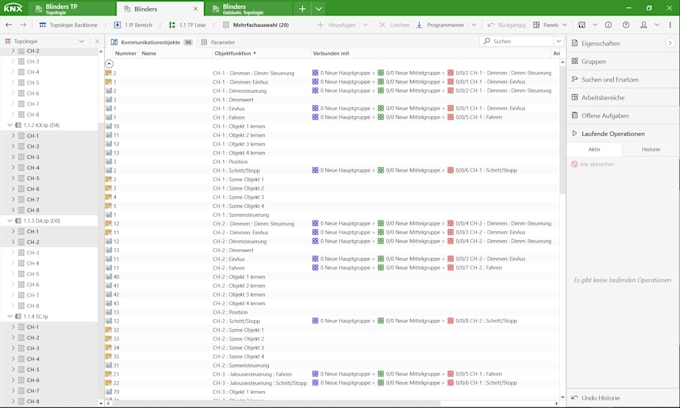Sort by the Nummer column header
Image resolution: width=680 pixels, height=408 pixels.
(x=126, y=53)
